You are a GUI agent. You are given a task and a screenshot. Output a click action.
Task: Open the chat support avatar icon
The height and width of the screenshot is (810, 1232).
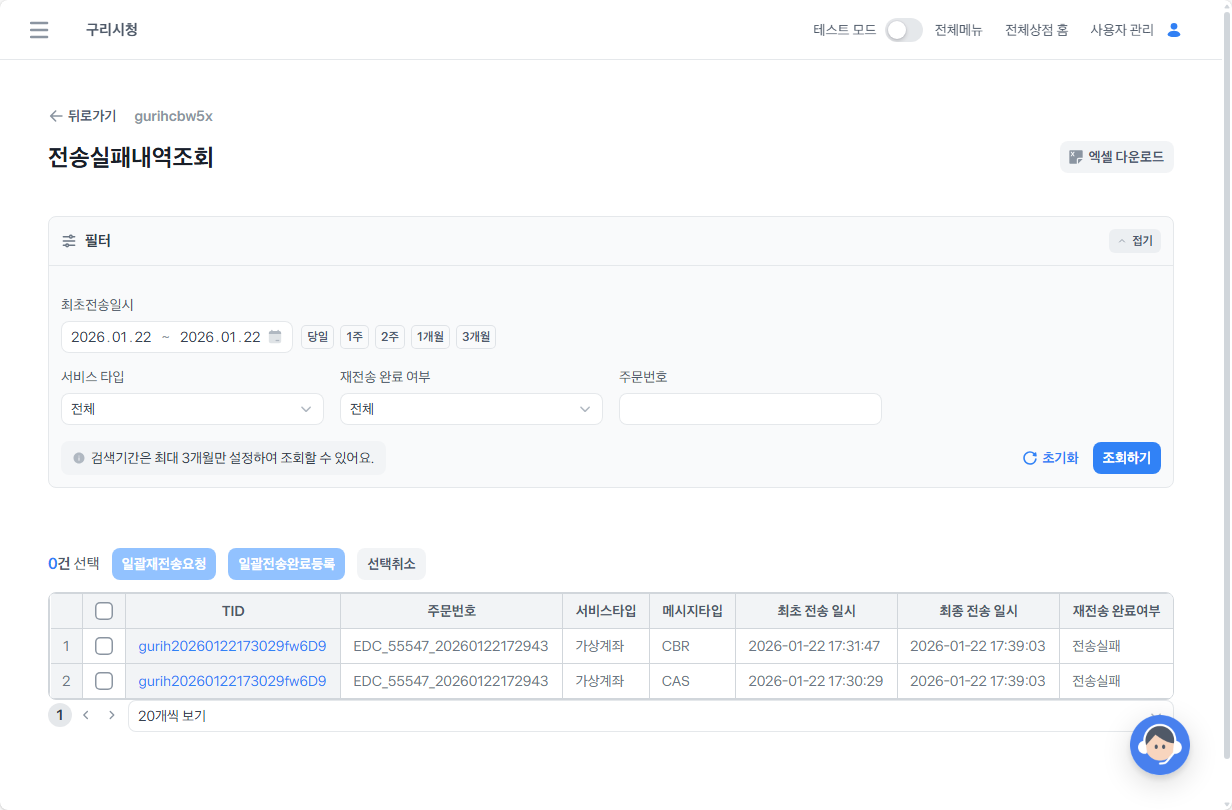pos(1160,744)
